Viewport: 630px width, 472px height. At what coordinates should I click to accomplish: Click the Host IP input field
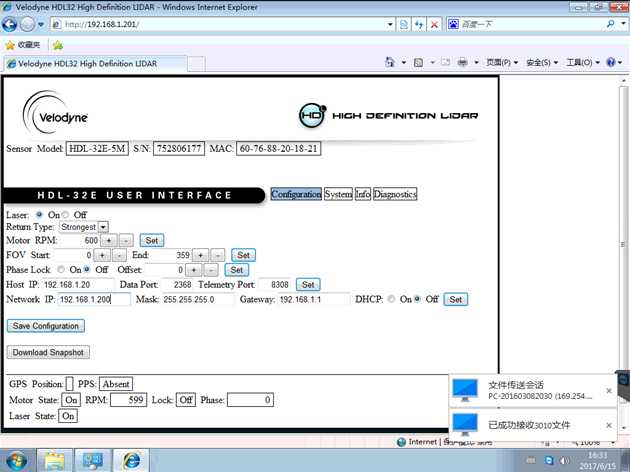coord(78,285)
